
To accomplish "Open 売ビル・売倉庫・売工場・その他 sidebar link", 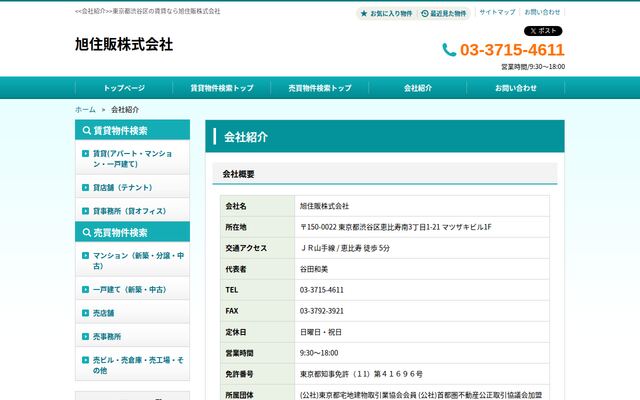I will (x=133, y=365).
